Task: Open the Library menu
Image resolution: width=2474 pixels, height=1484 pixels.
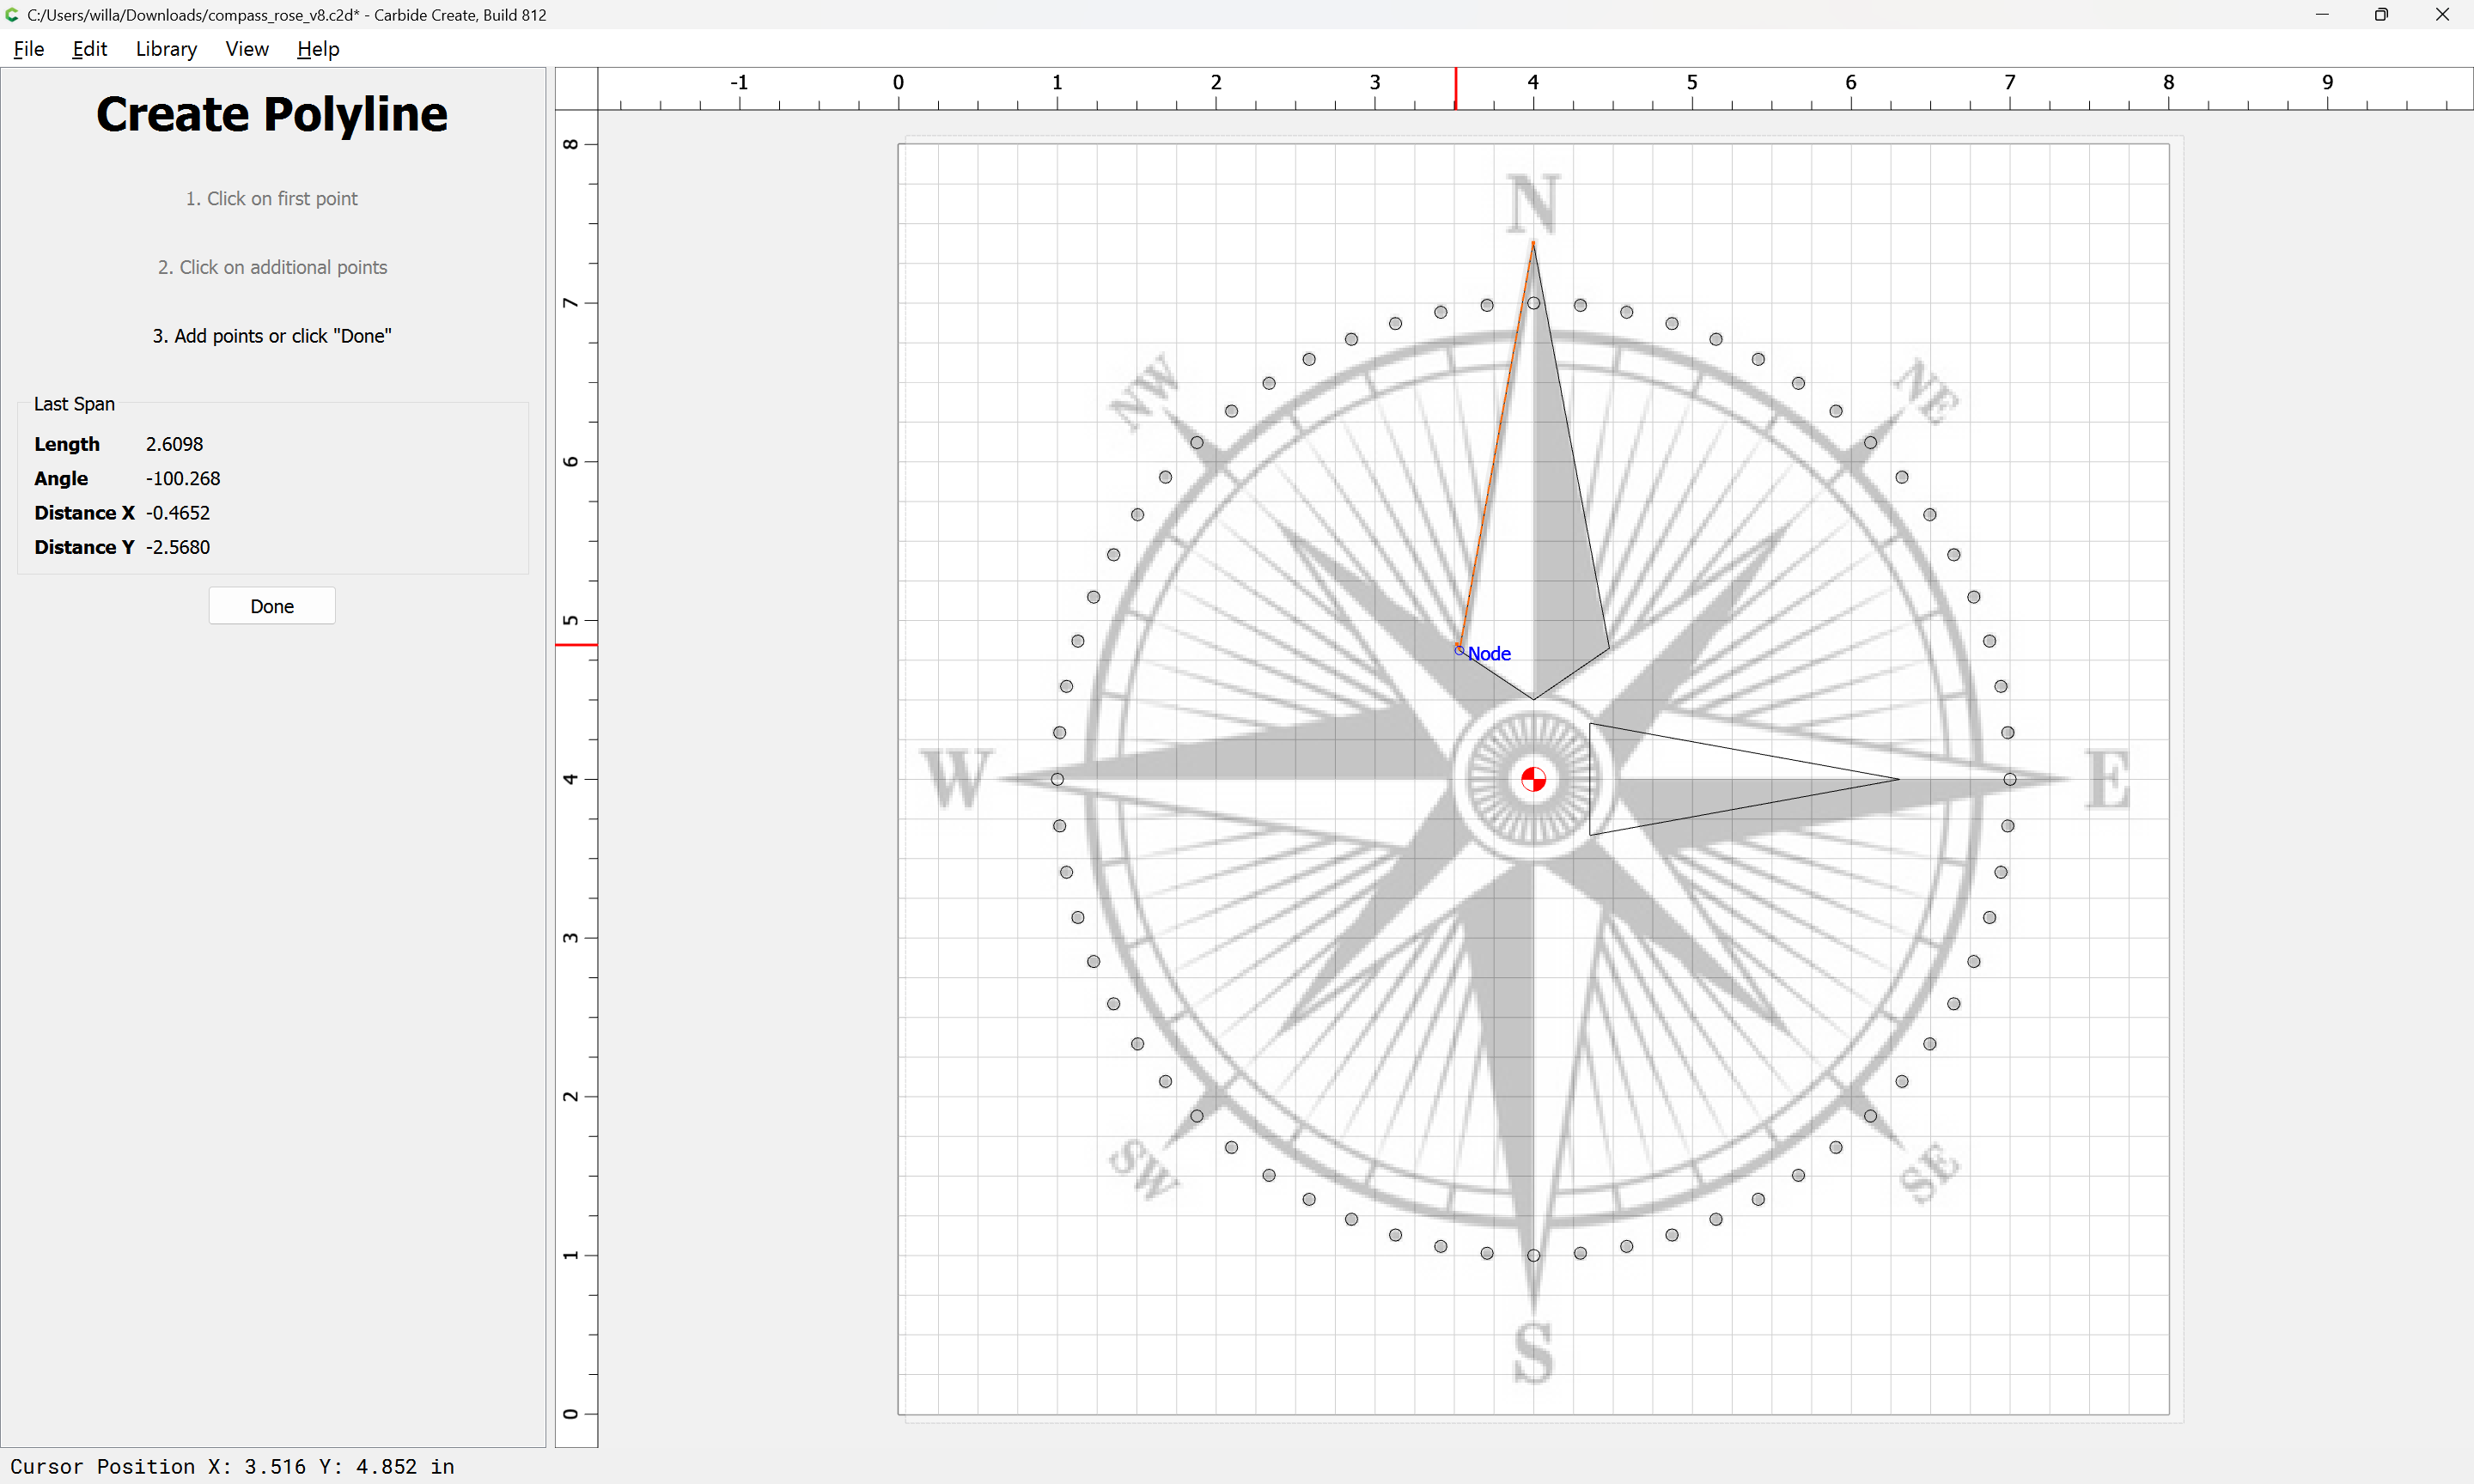Action: point(166,49)
